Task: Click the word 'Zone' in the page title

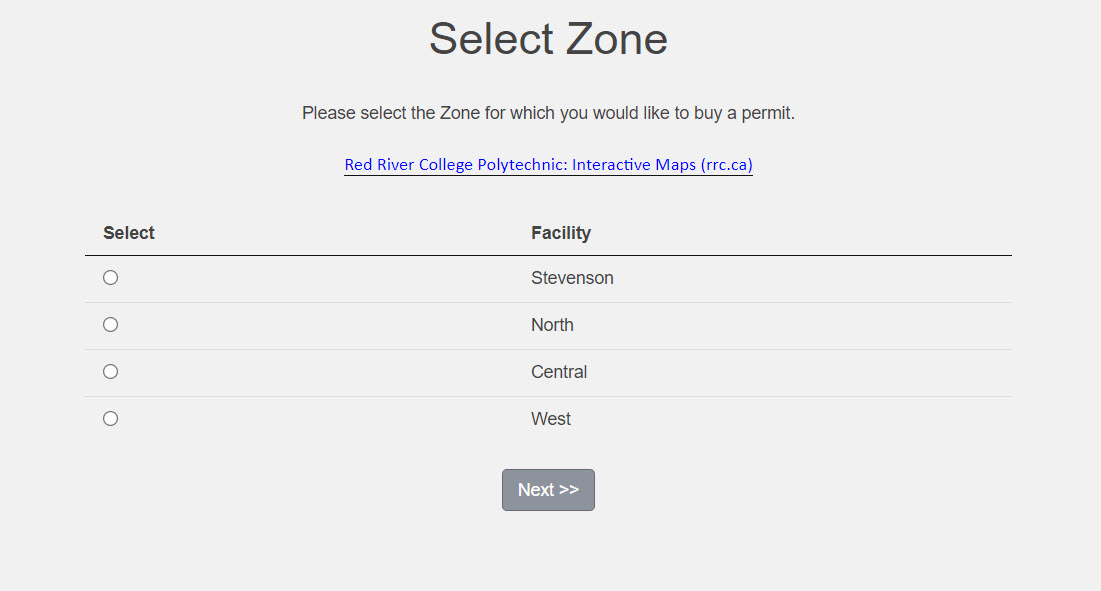Action: tap(616, 40)
